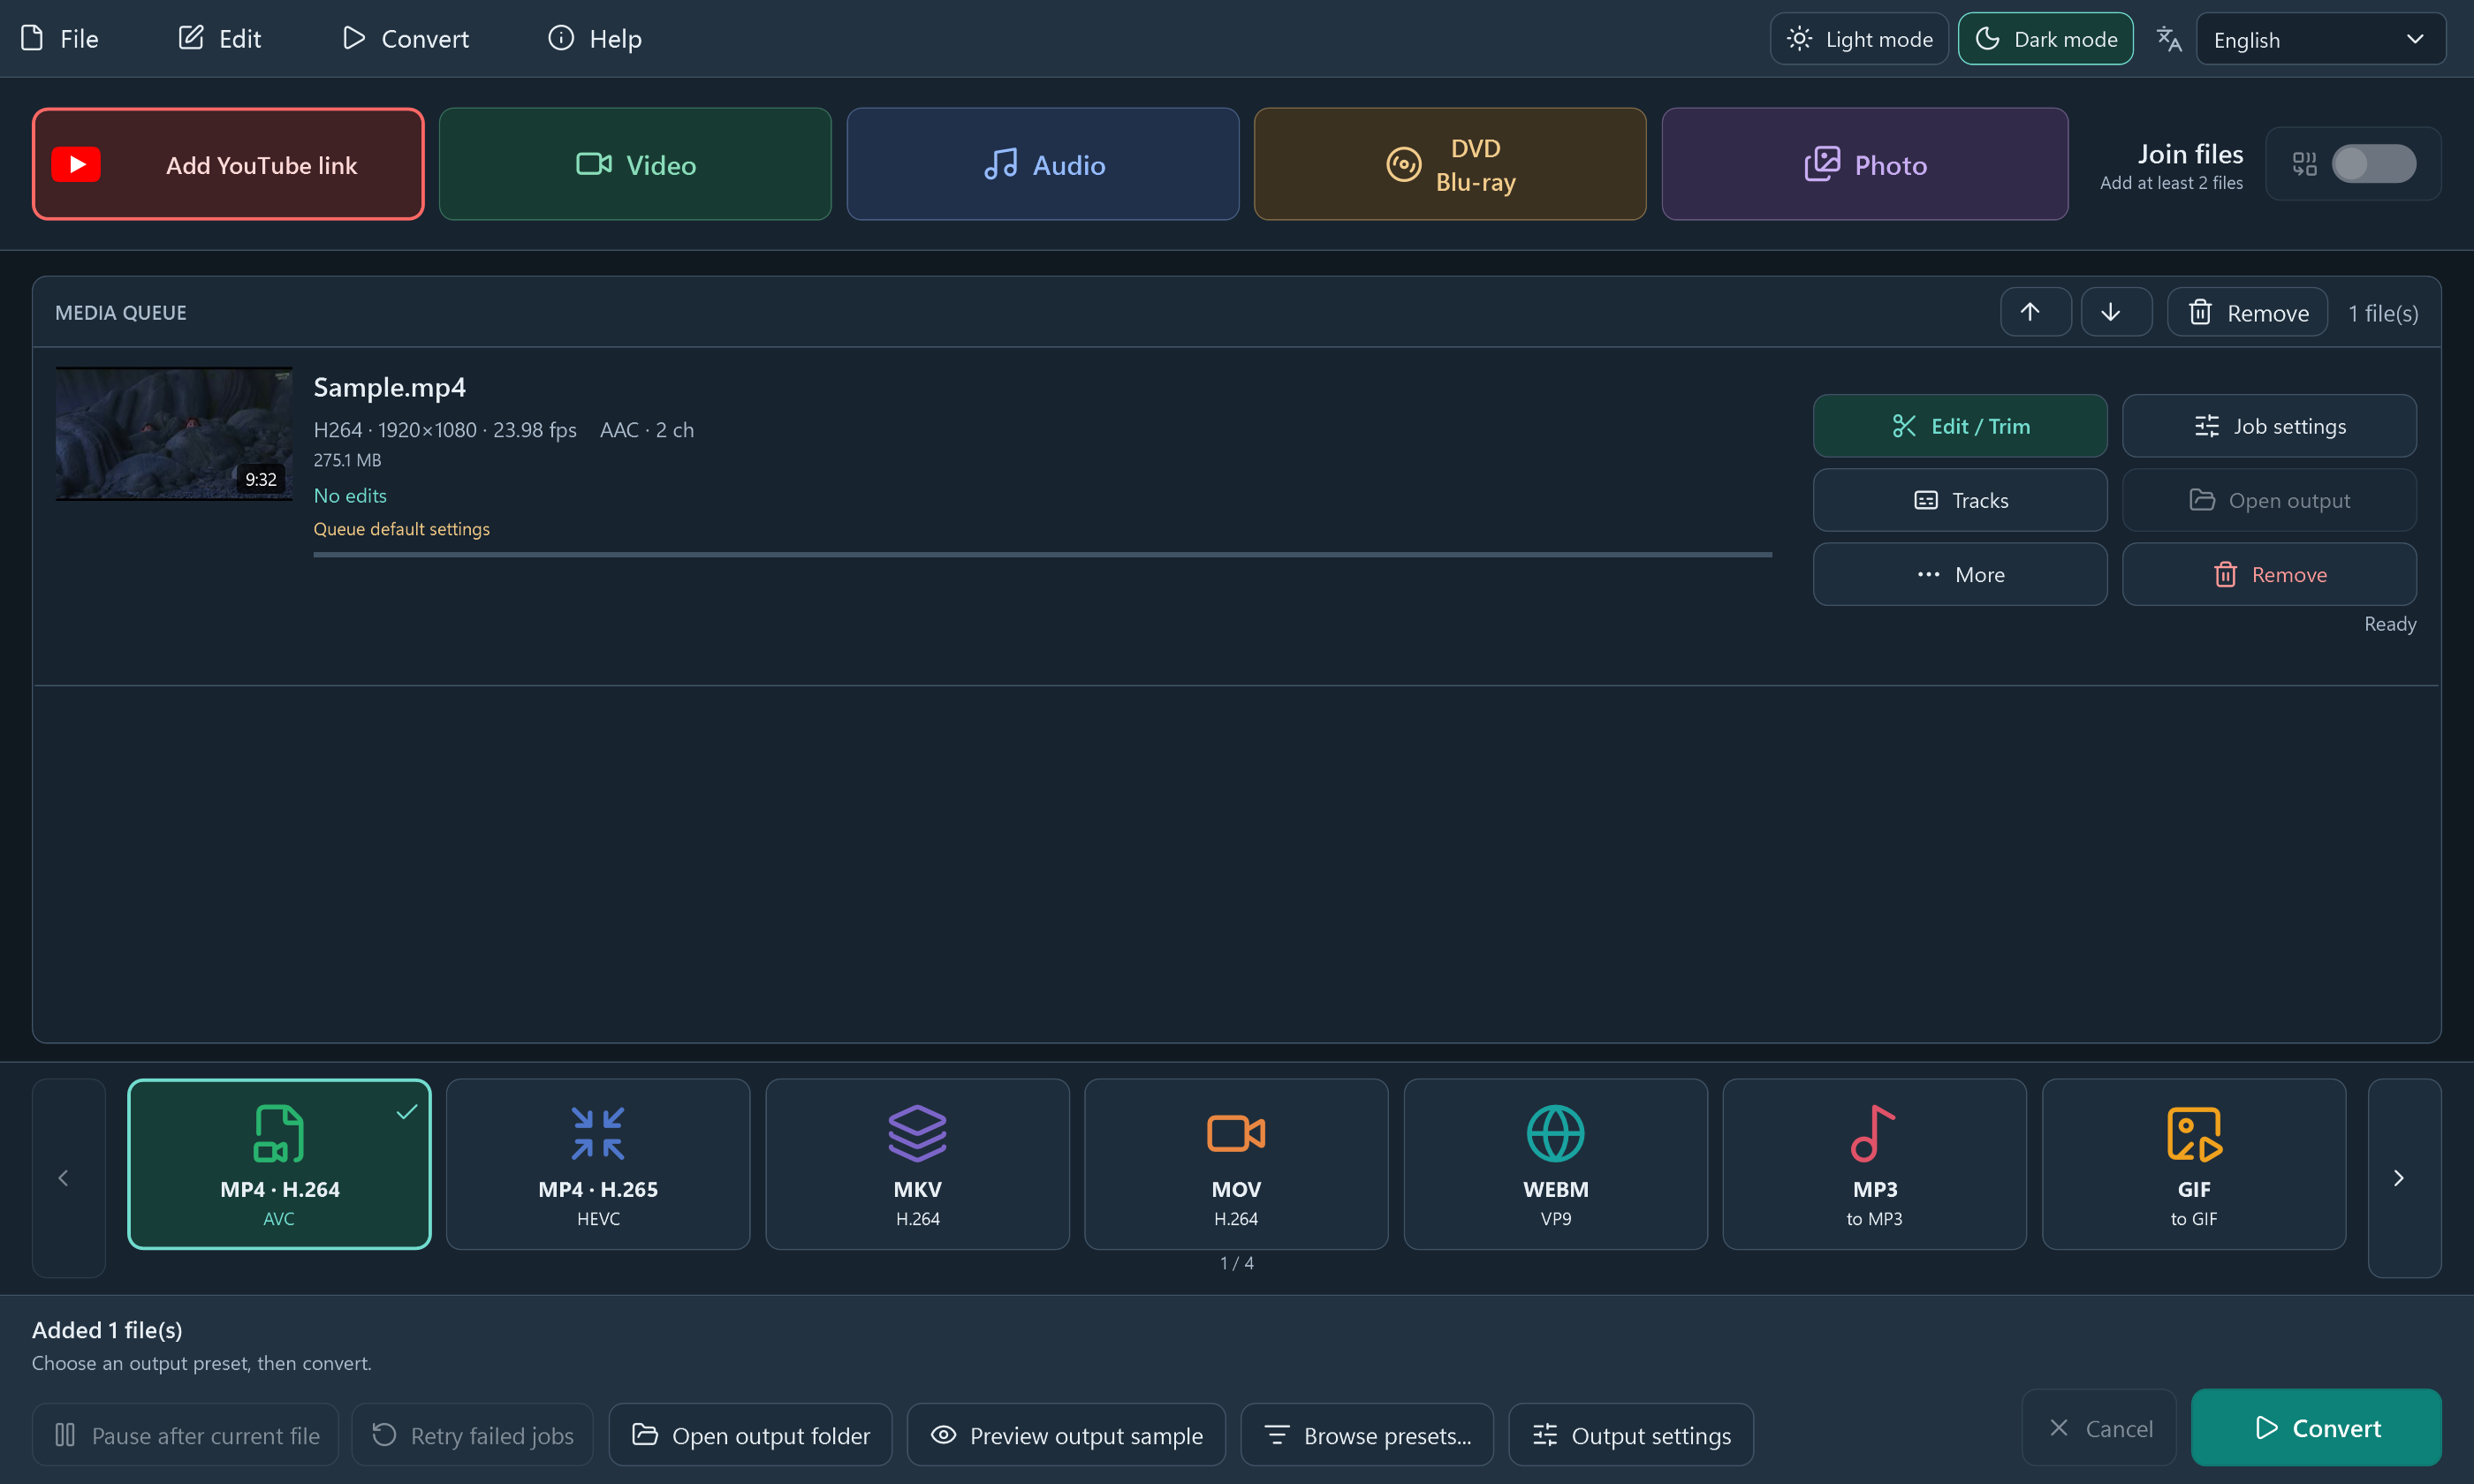Open the File menu

(x=60, y=39)
